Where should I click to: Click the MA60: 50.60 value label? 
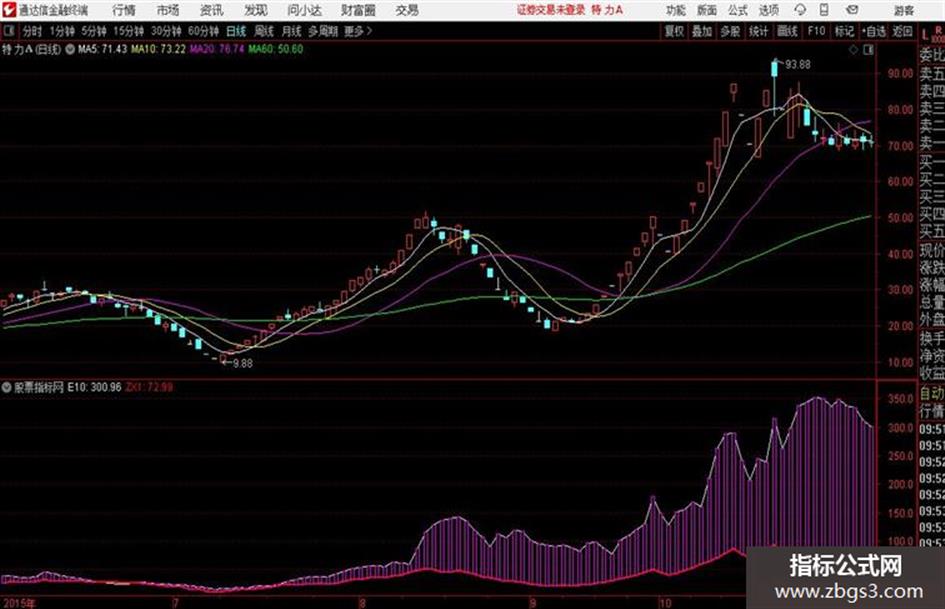coord(275,49)
